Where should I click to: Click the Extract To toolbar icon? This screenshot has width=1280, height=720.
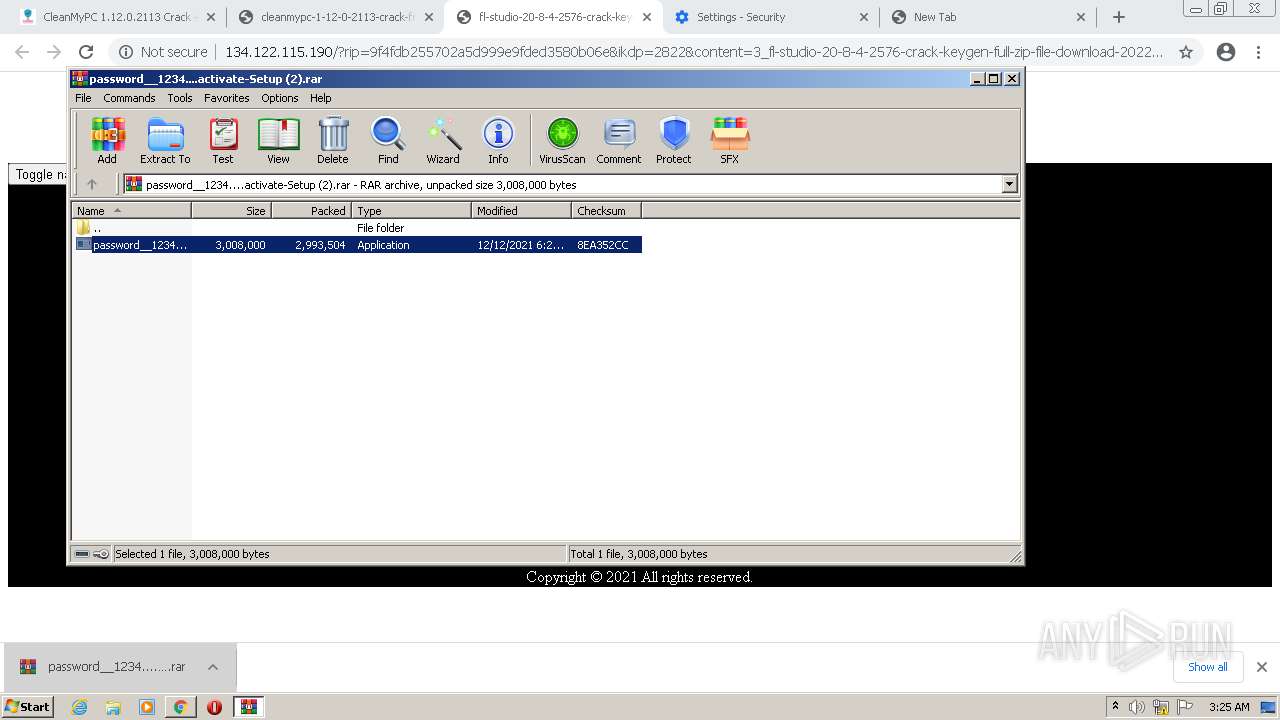pos(165,140)
